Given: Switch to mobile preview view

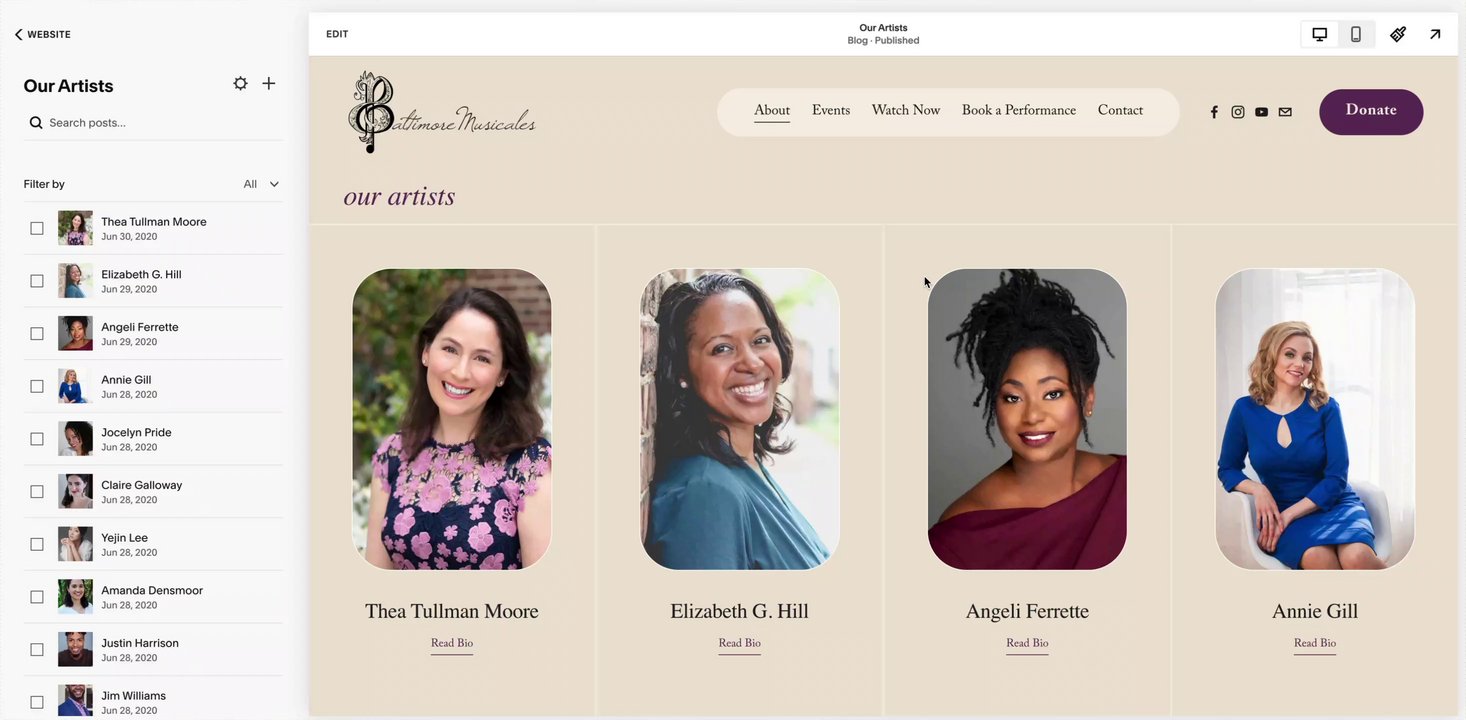Looking at the screenshot, I should (1356, 34).
